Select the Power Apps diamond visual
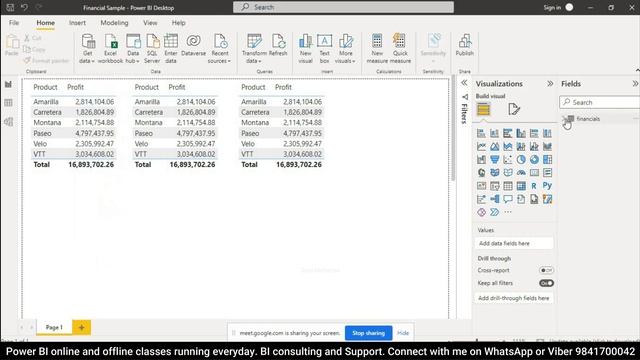Viewport: 640px width, 360px height. [x=482, y=212]
